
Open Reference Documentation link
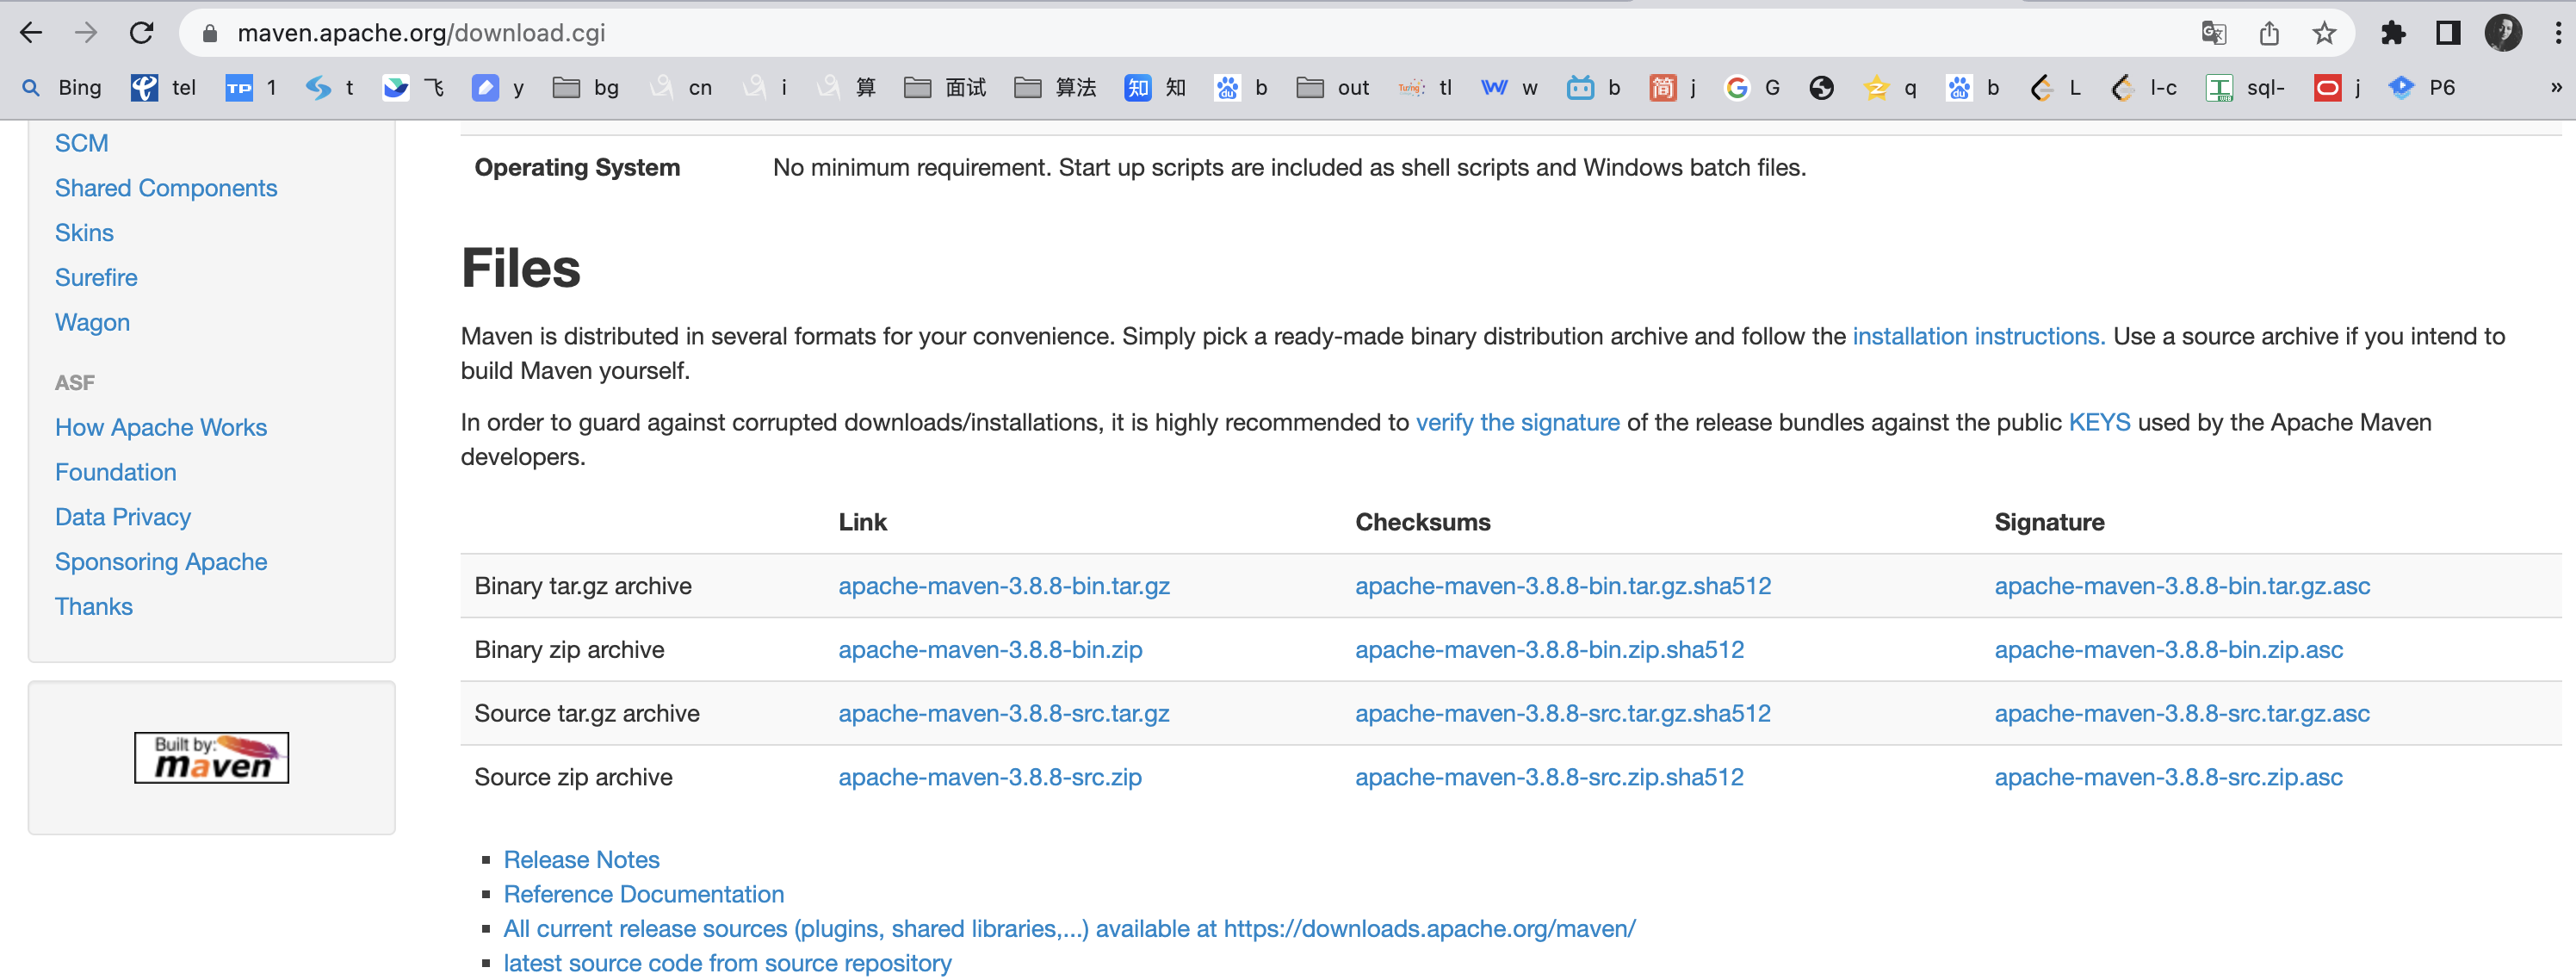[644, 893]
